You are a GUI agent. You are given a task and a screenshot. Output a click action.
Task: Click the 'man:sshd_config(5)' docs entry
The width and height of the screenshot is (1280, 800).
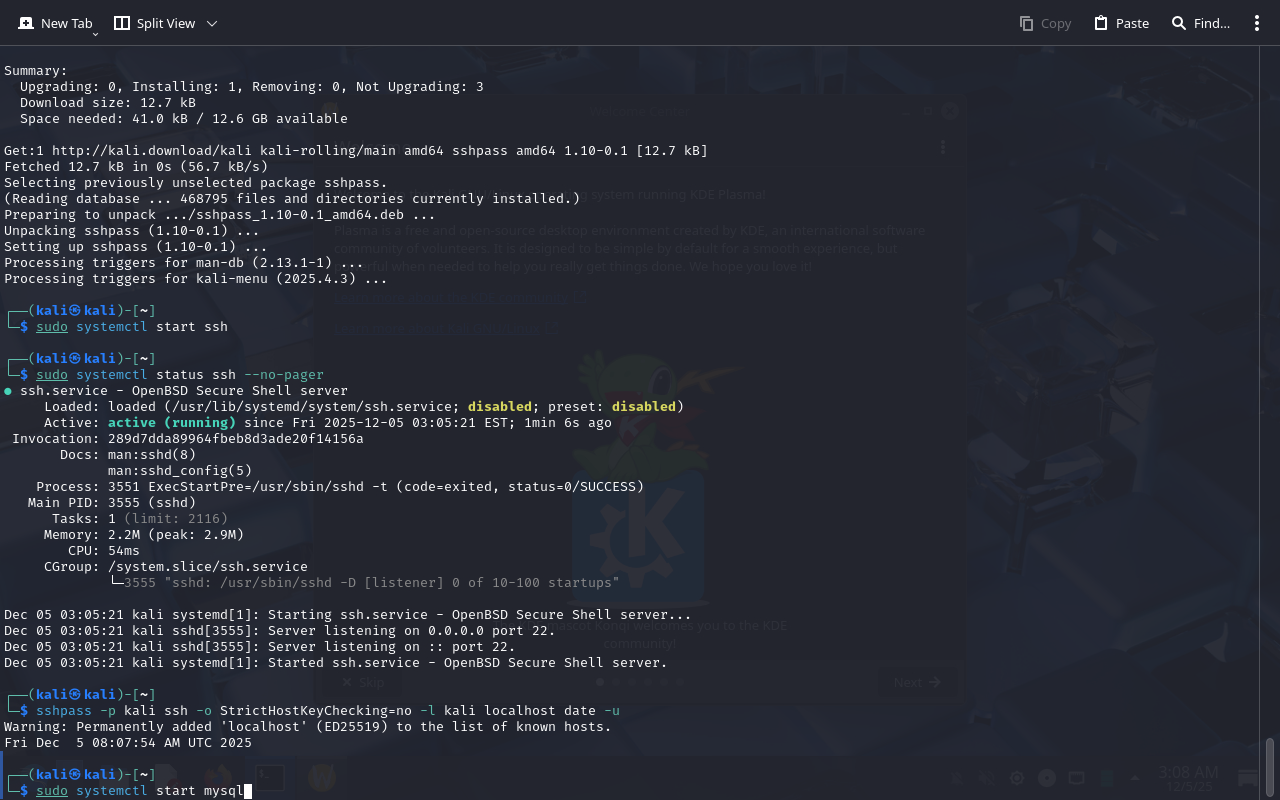pyautogui.click(x=180, y=471)
